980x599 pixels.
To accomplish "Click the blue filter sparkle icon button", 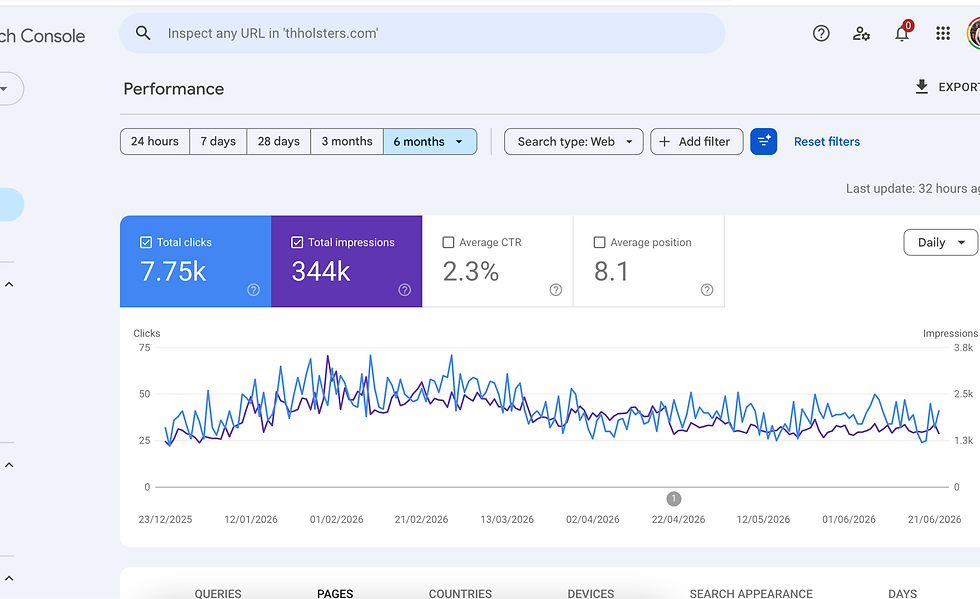I will click(x=763, y=141).
